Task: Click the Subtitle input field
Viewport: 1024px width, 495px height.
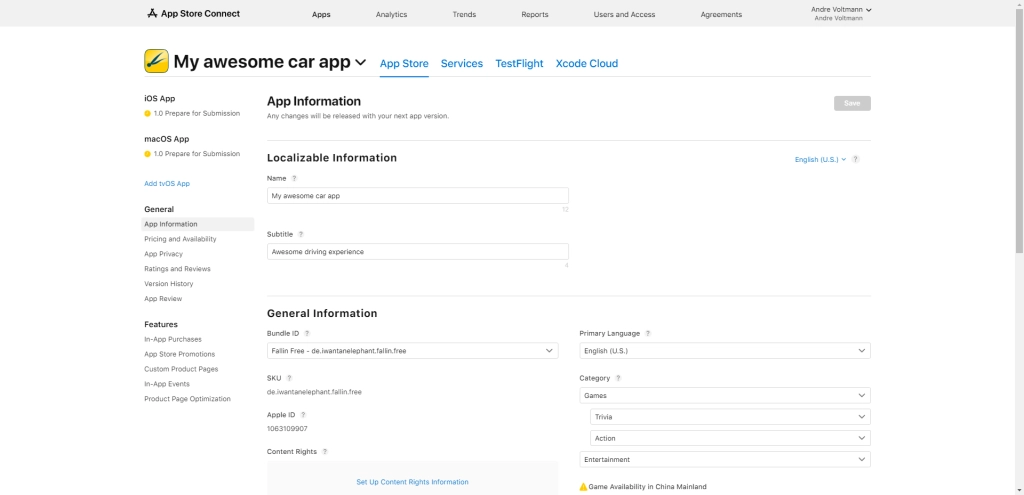Action: coord(418,251)
